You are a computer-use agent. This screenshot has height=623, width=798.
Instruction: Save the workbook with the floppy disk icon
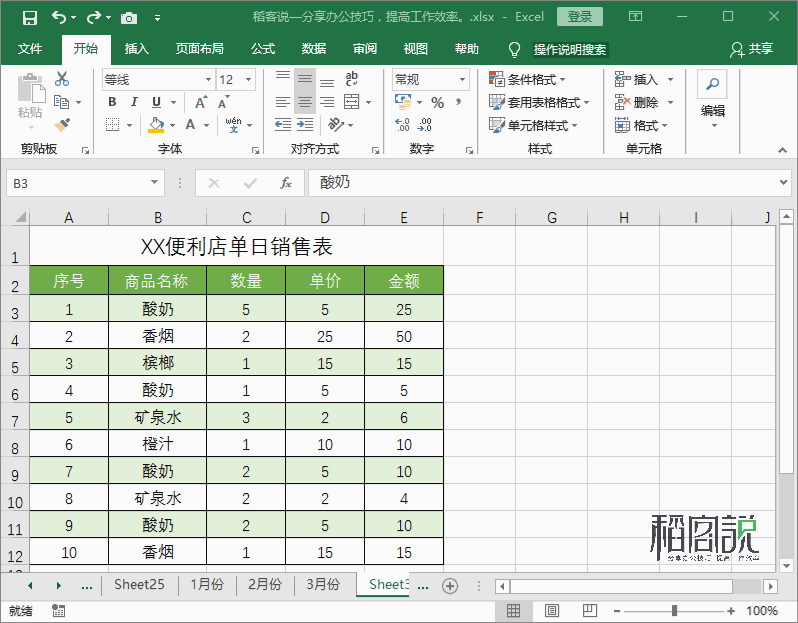click(x=30, y=18)
